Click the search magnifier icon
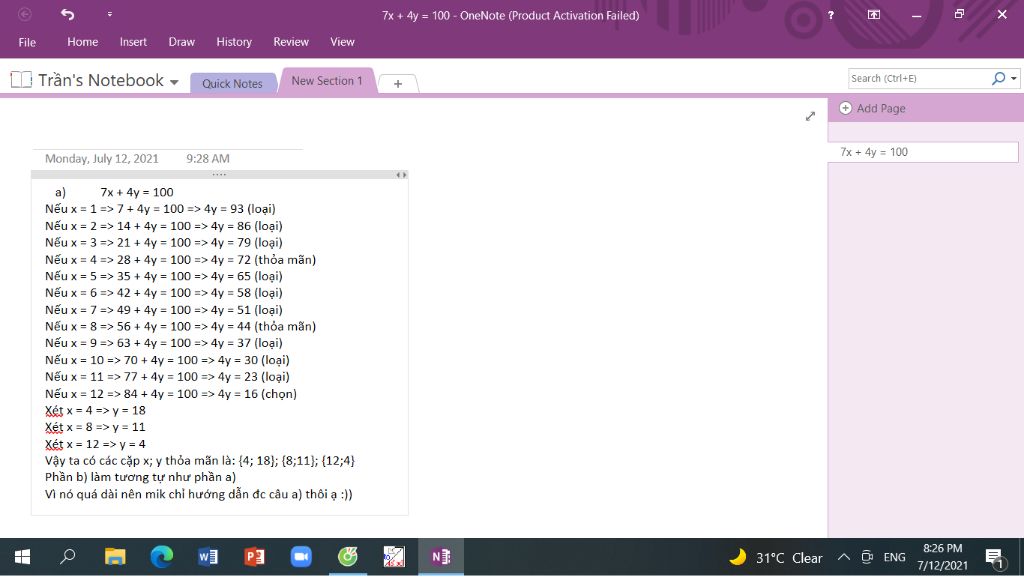Viewport: 1024px width, 583px height. [x=999, y=78]
